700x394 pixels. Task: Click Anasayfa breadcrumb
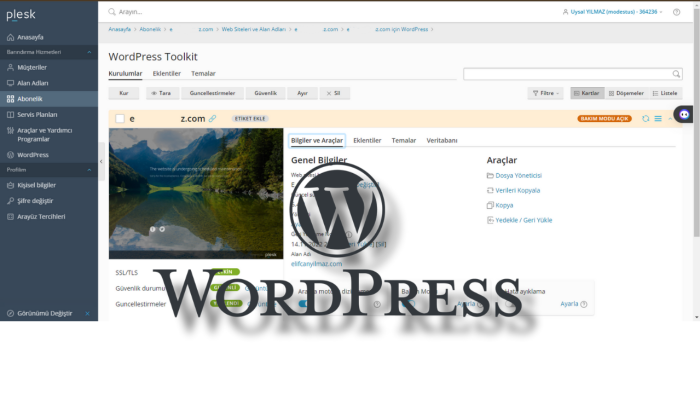(119, 29)
